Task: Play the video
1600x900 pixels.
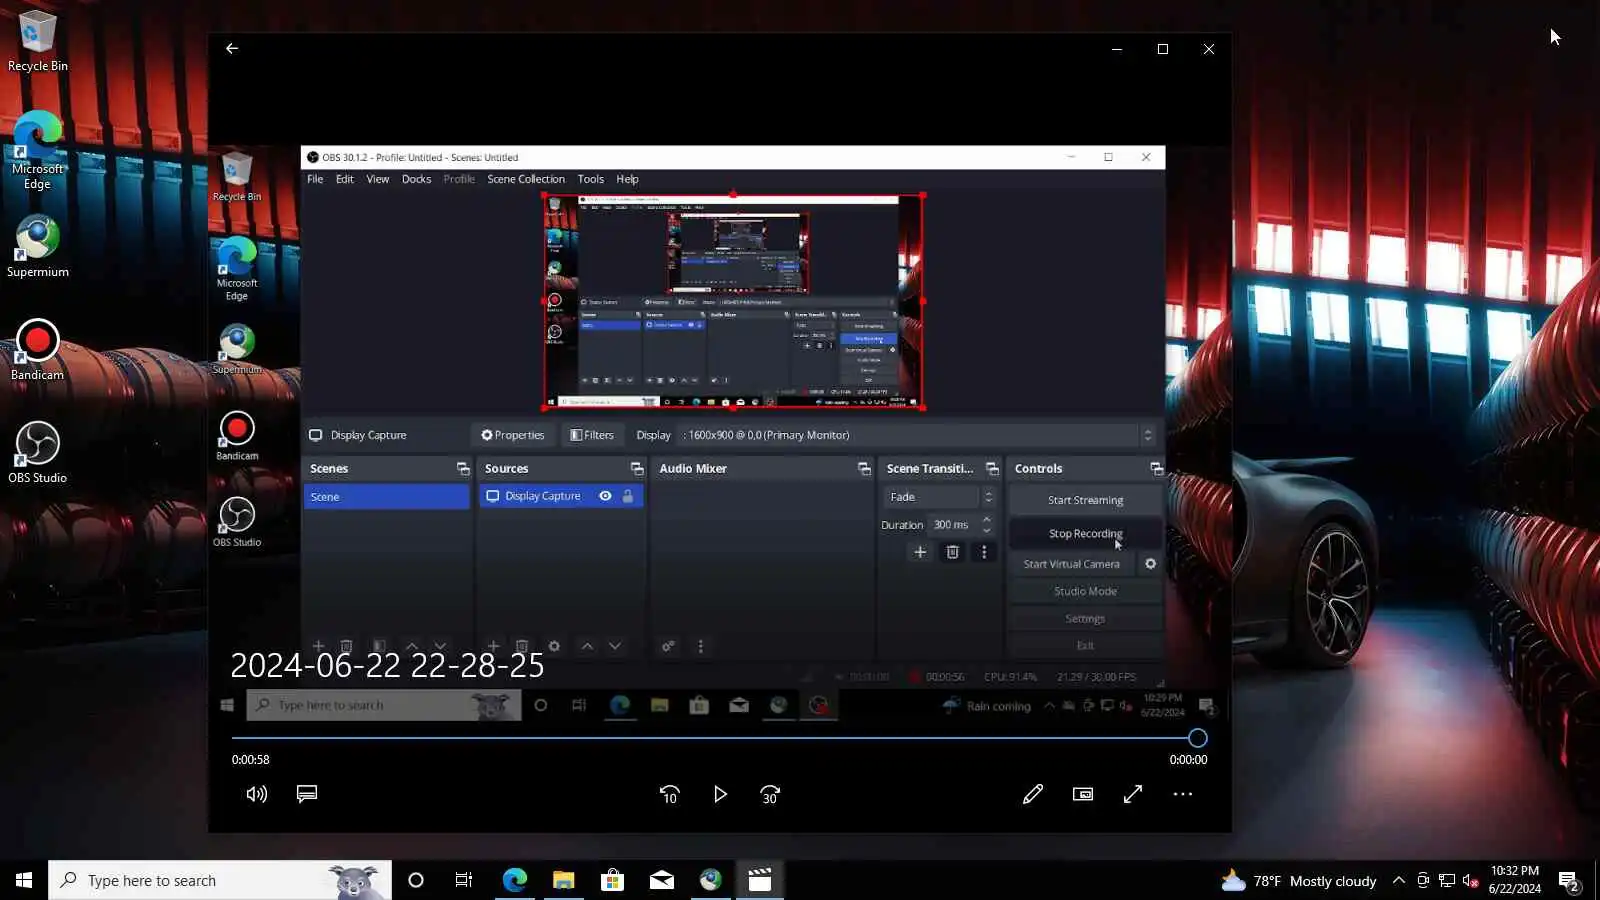Action: click(x=720, y=794)
